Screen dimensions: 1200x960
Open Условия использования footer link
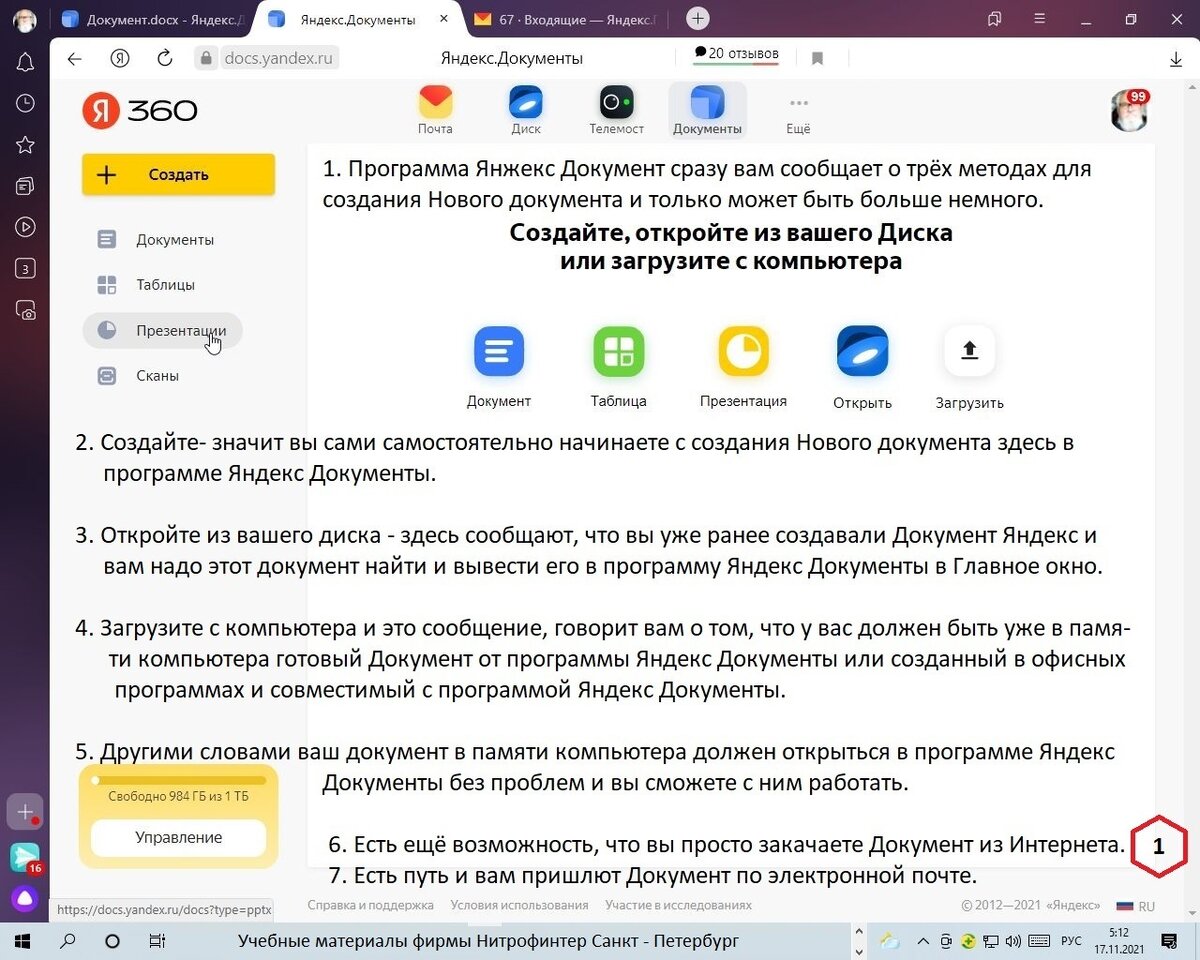click(519, 905)
